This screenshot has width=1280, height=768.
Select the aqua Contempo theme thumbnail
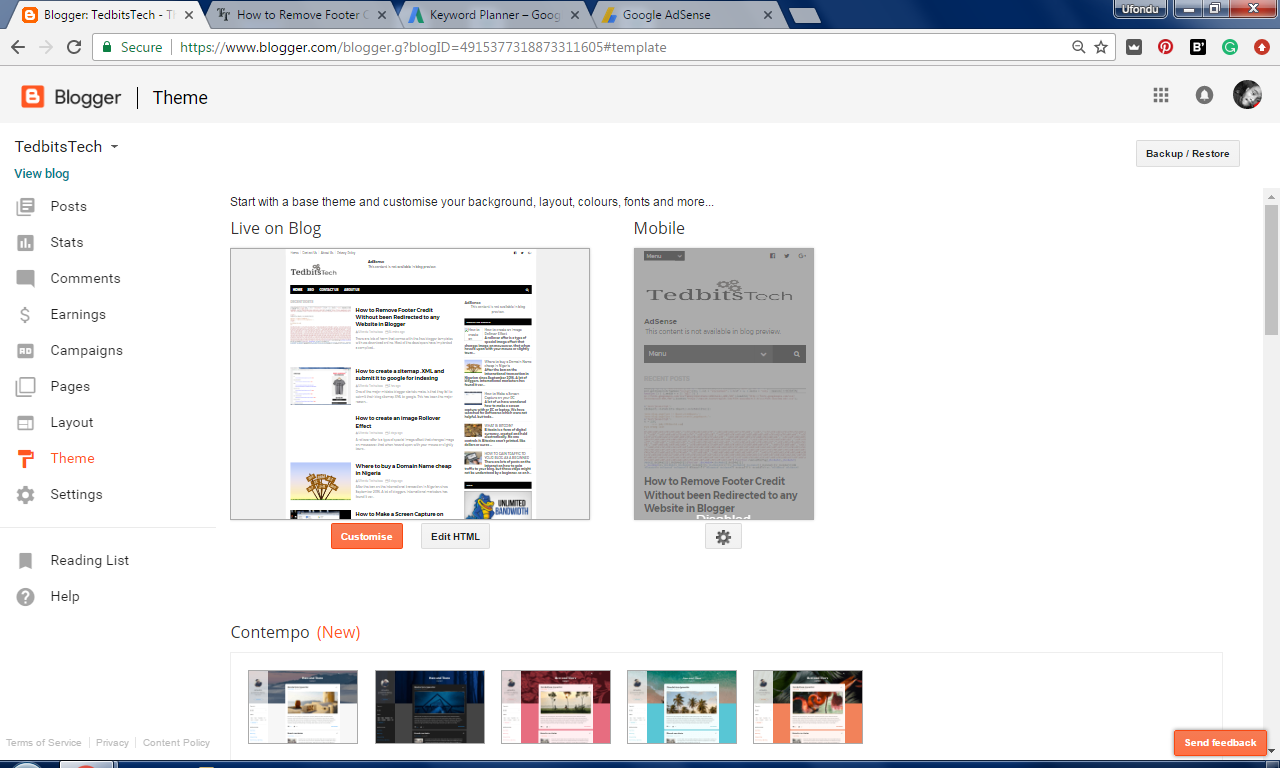pyautogui.click(x=682, y=707)
